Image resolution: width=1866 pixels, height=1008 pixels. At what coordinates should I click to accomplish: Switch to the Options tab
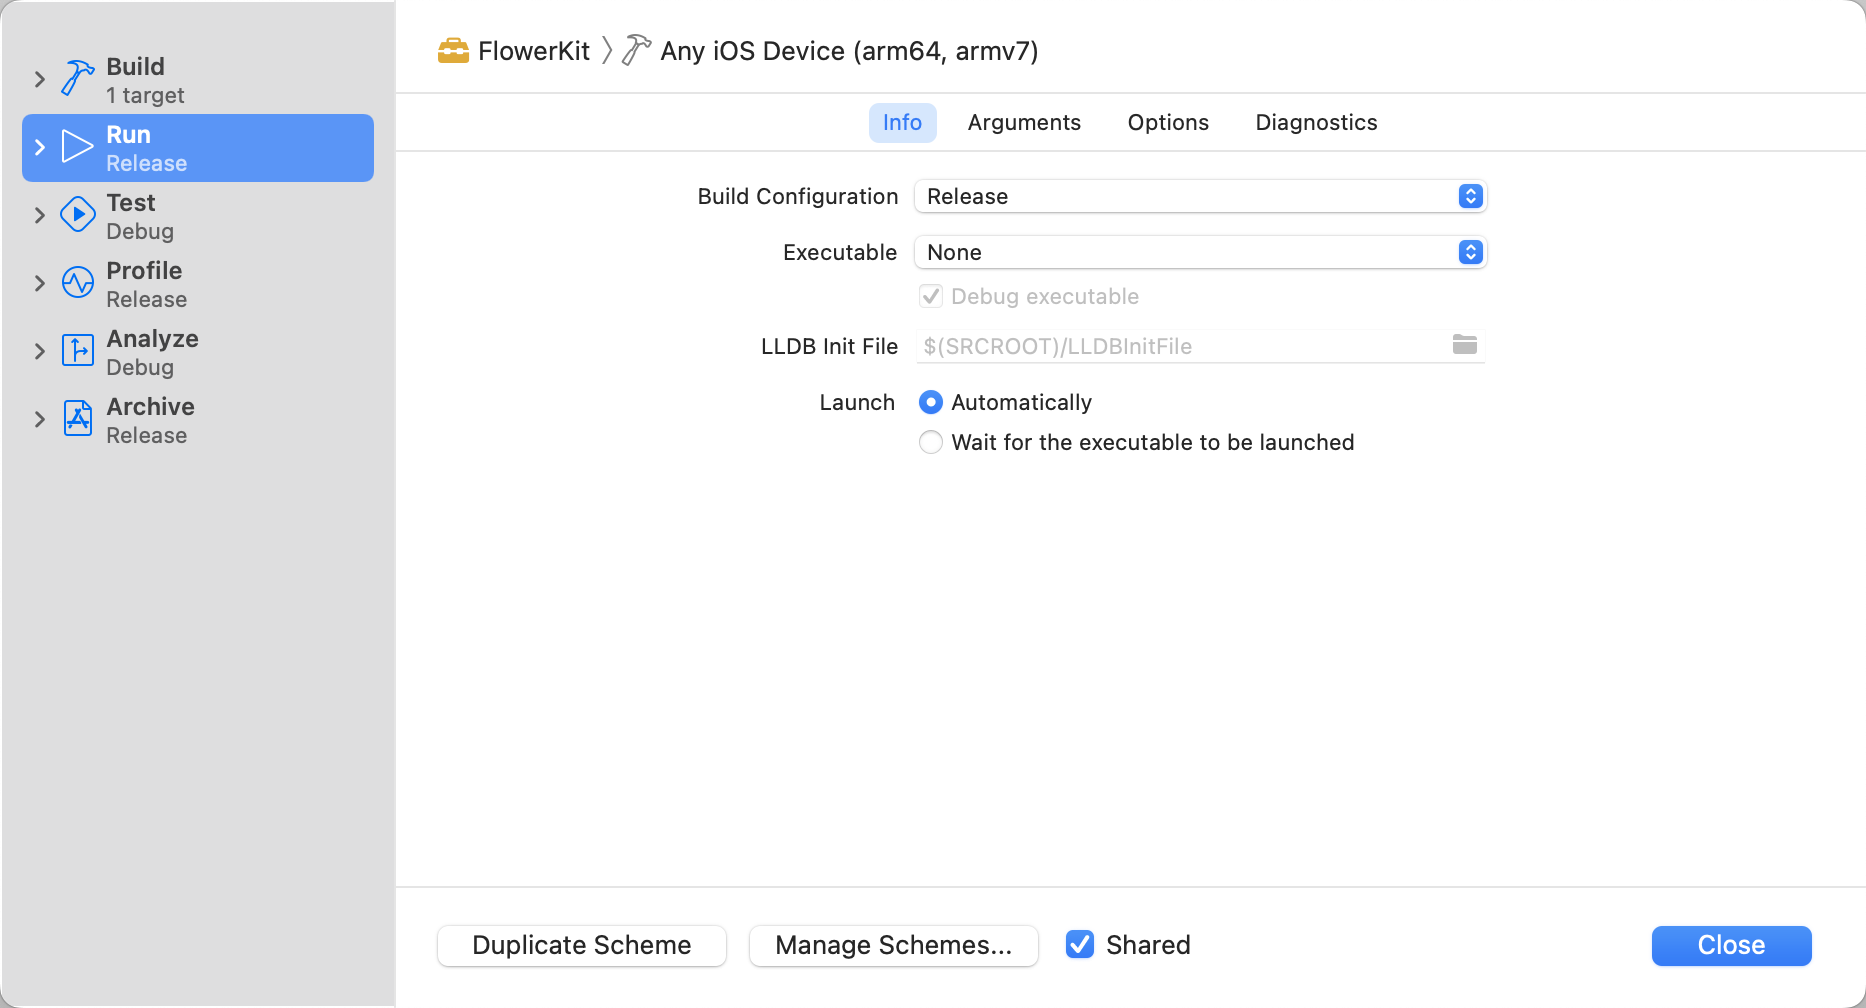[1168, 122]
